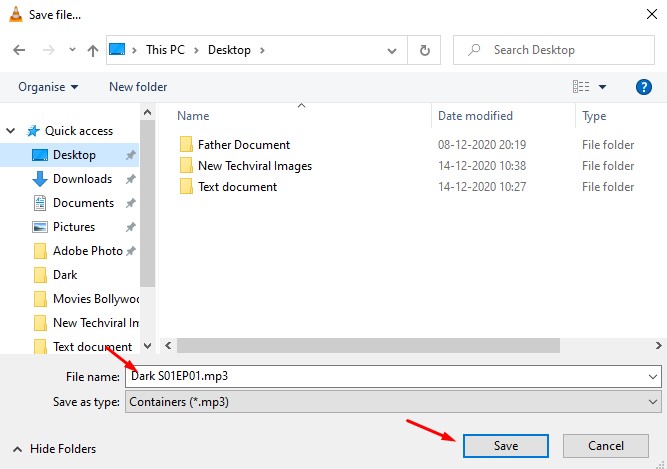This screenshot has width=667, height=469.
Task: Click the Forward navigation arrow
Action: [48, 50]
